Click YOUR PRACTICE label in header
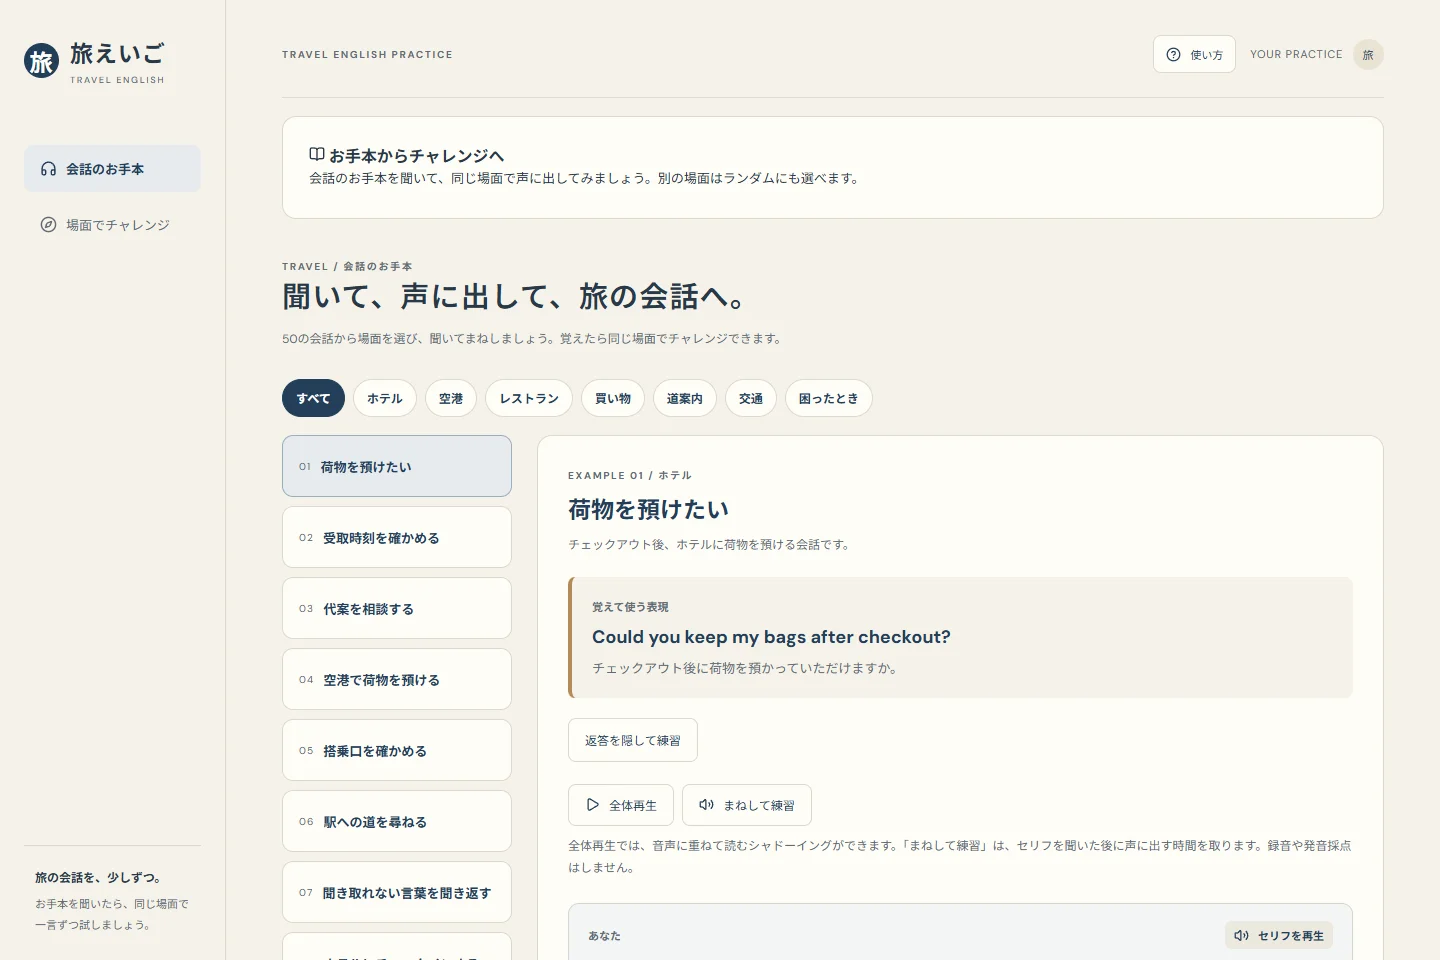This screenshot has height=960, width=1440. point(1296,54)
